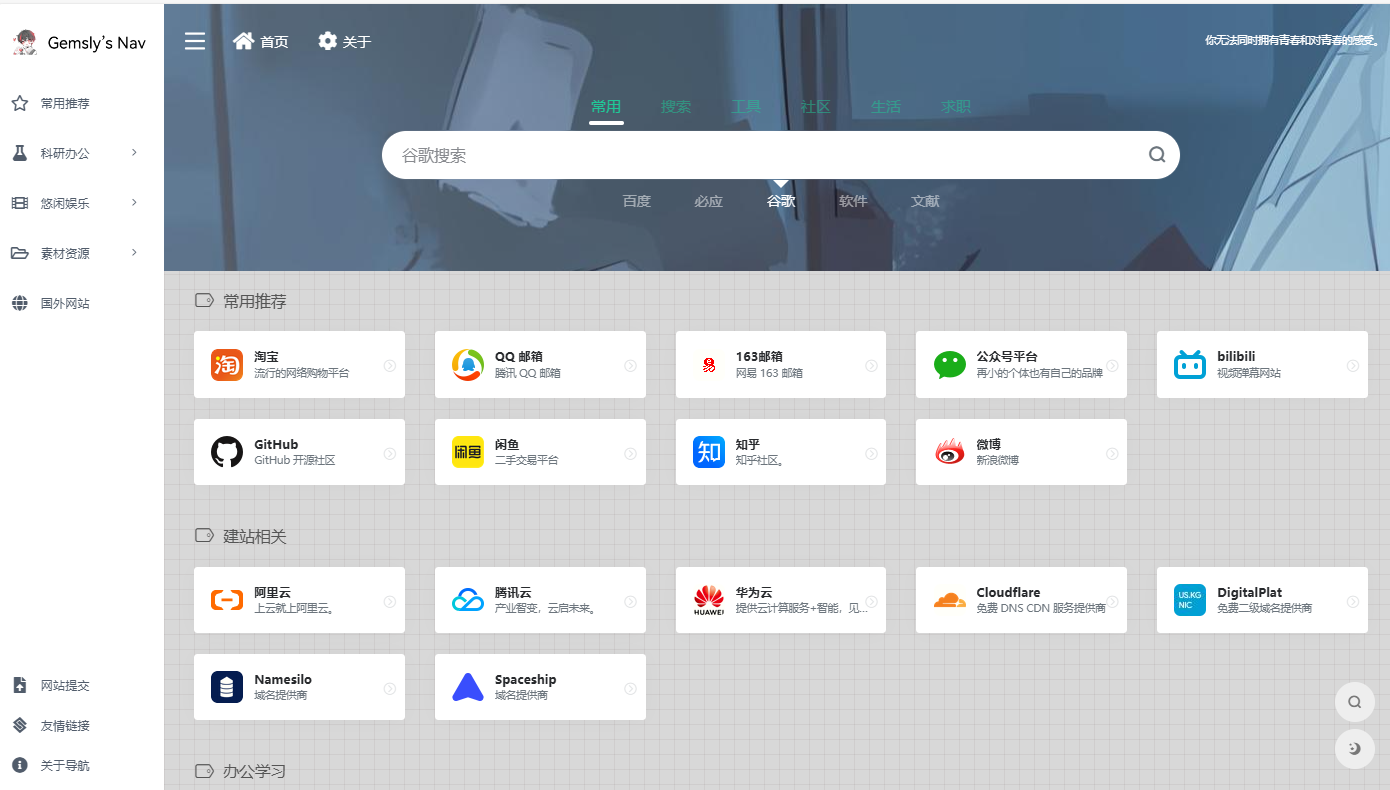Toggle dark mode with the moon button
The image size is (1390, 790).
pyautogui.click(x=1354, y=749)
